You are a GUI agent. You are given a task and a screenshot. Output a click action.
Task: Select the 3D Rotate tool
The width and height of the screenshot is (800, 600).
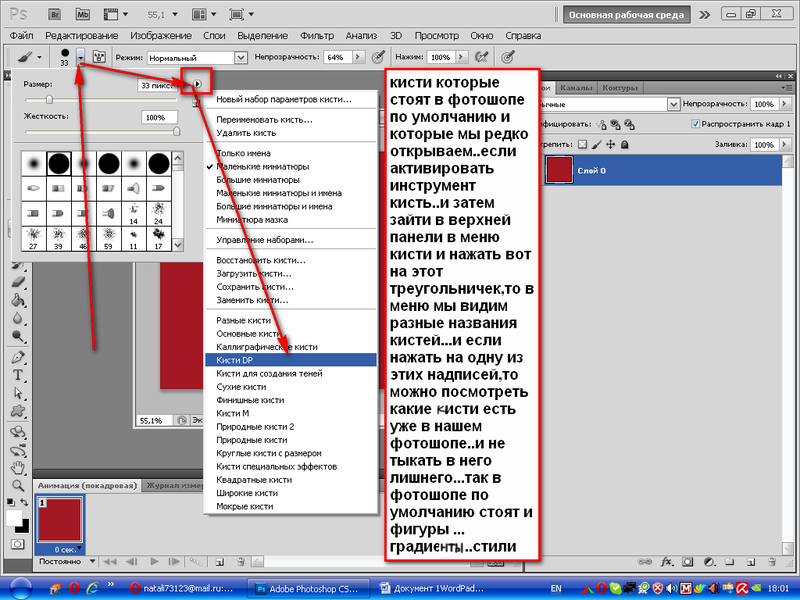click(x=18, y=433)
